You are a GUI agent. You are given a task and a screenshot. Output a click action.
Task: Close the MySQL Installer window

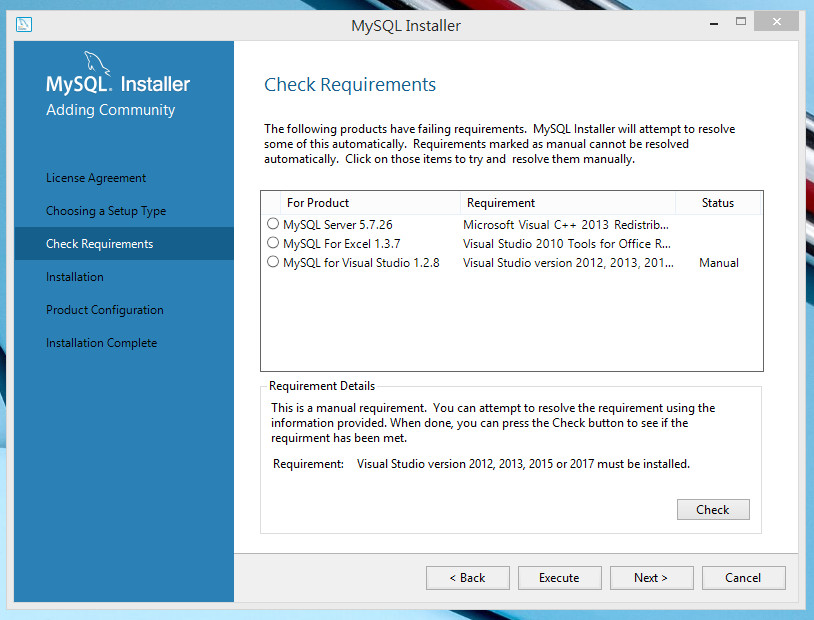pos(777,21)
